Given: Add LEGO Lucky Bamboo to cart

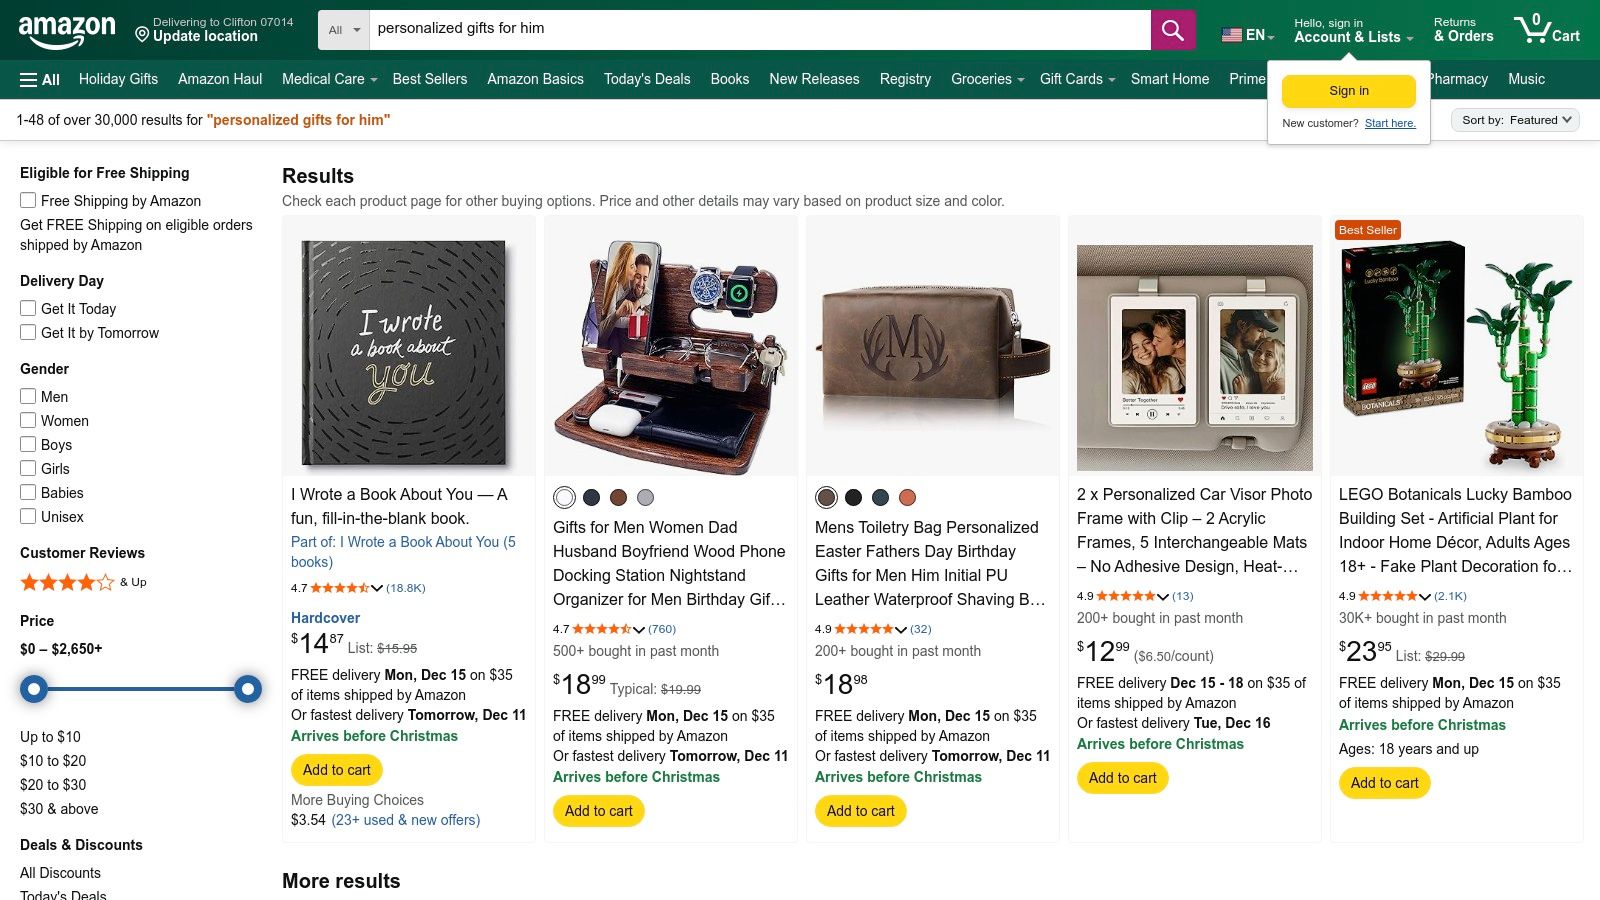Looking at the screenshot, I should [x=1385, y=783].
